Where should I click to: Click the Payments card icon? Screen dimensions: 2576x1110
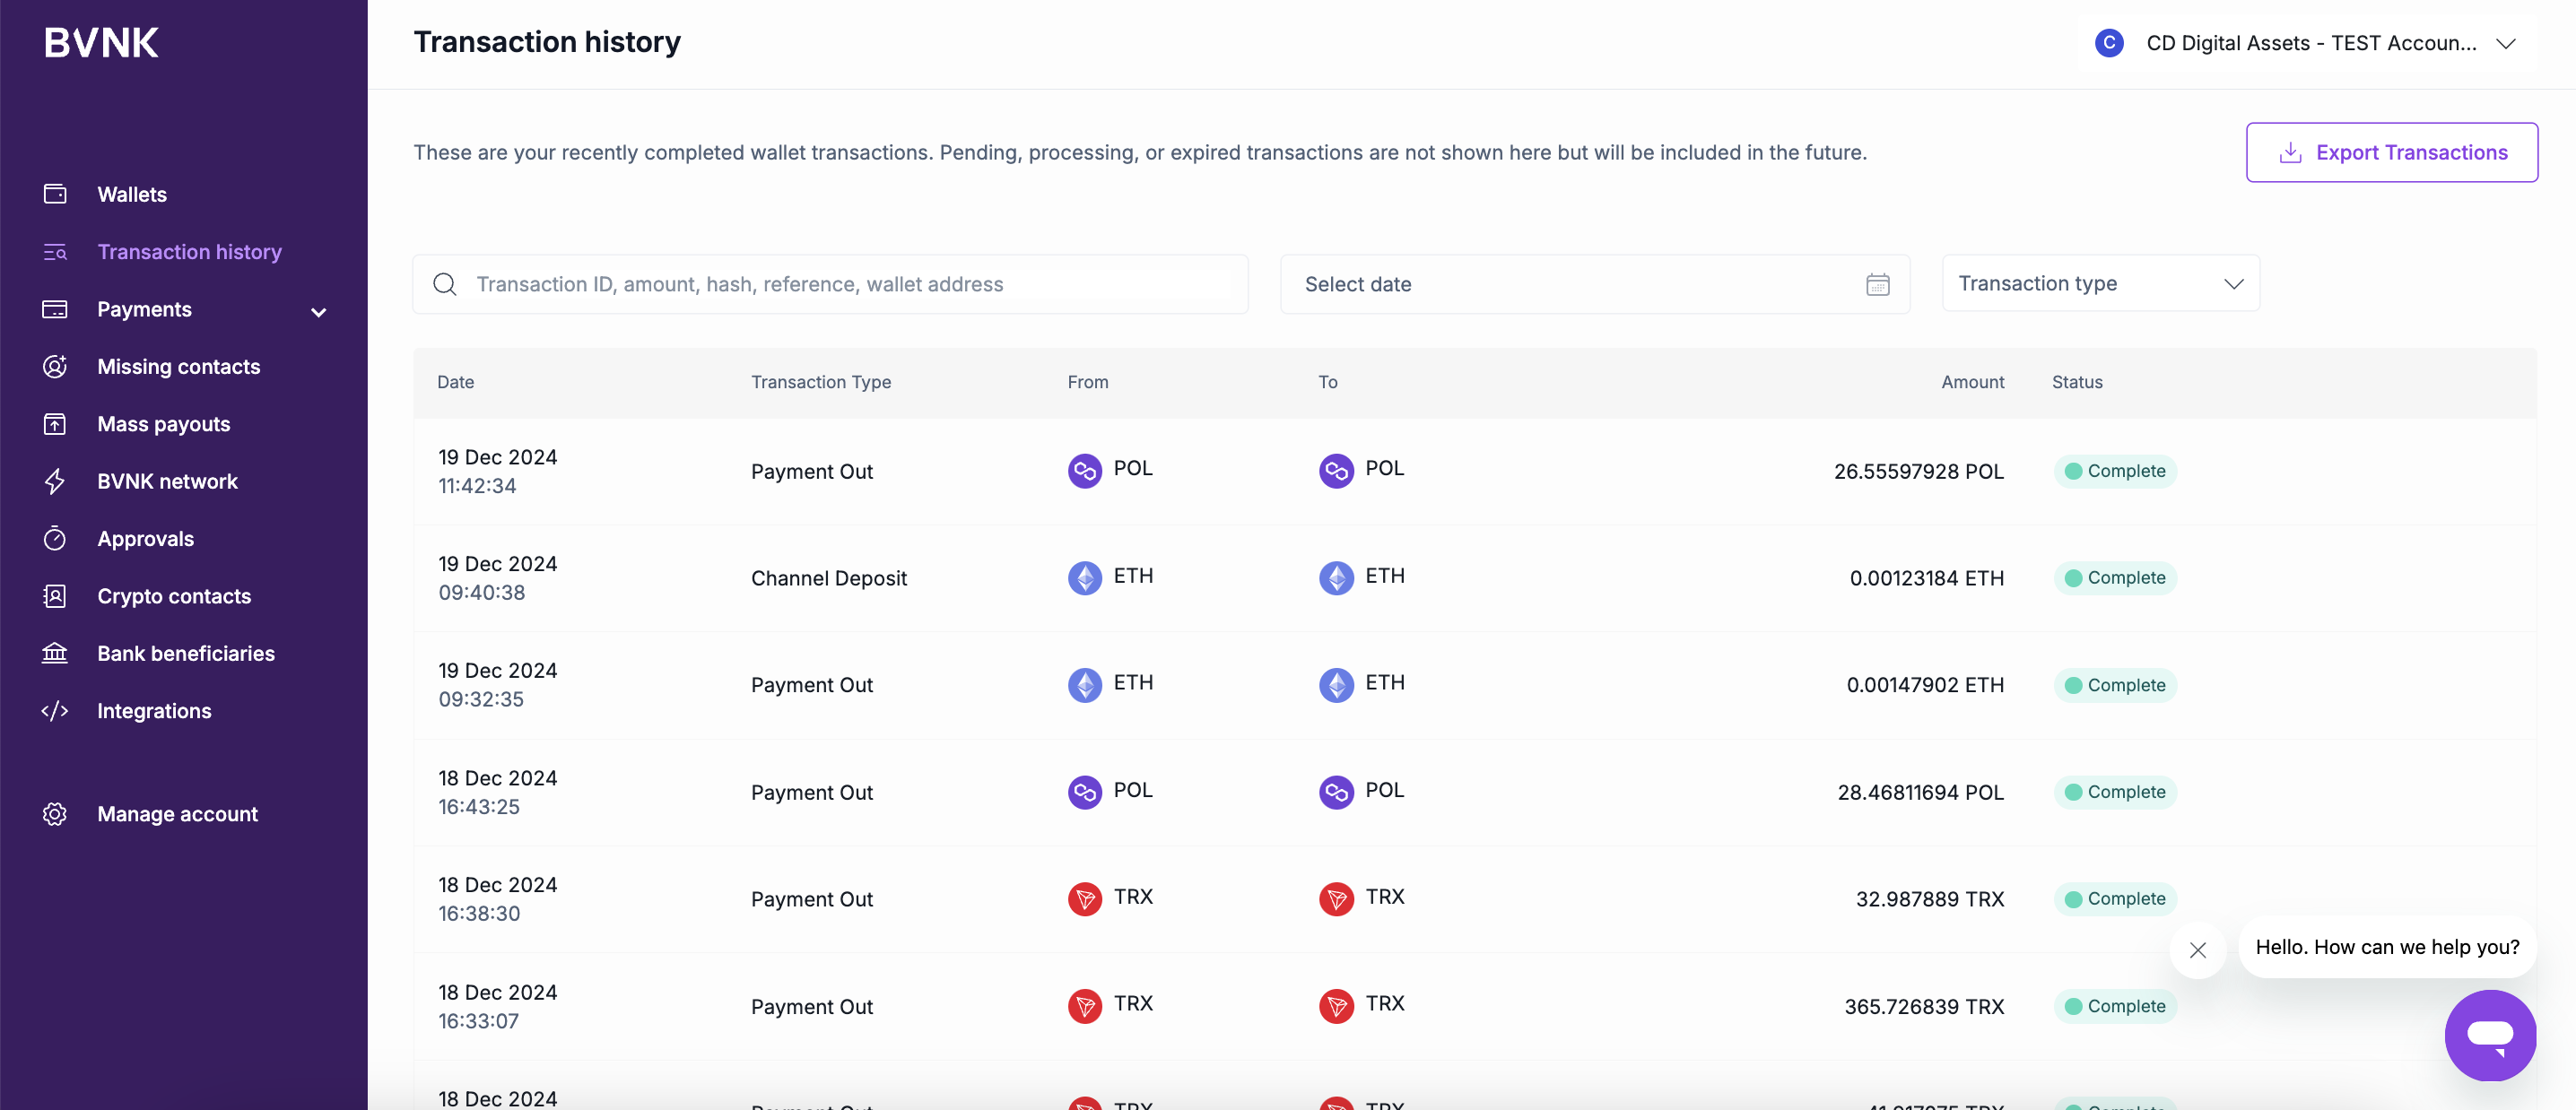click(55, 309)
